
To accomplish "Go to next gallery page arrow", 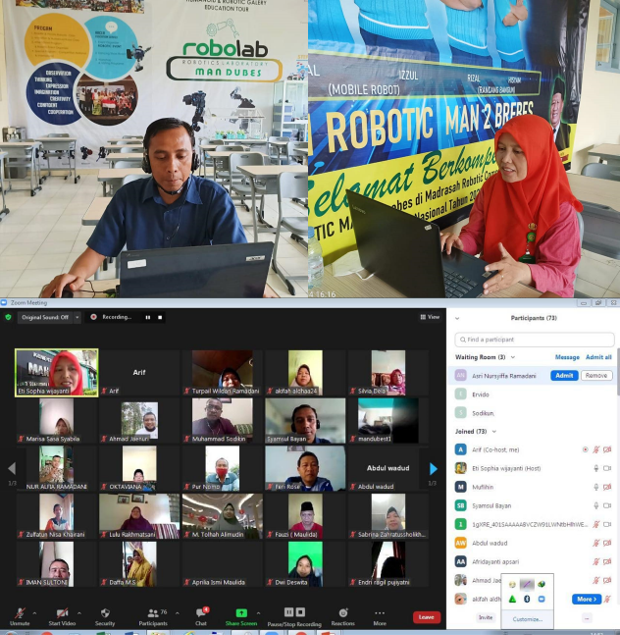I will click(433, 469).
